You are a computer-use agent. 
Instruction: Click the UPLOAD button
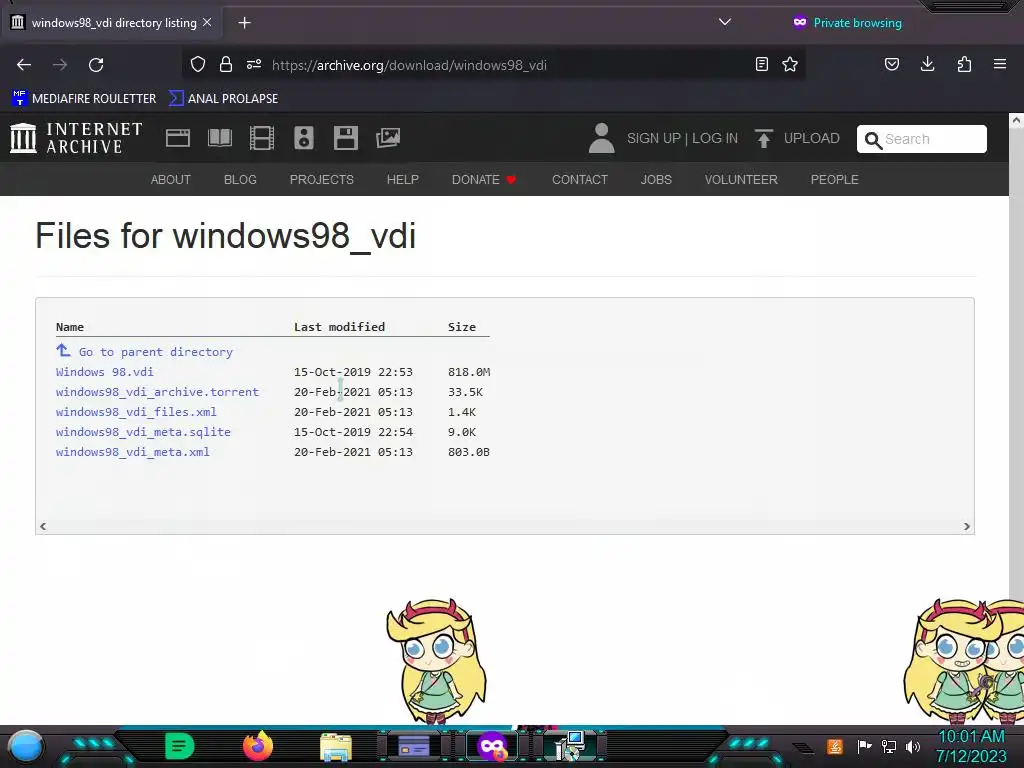(797, 138)
